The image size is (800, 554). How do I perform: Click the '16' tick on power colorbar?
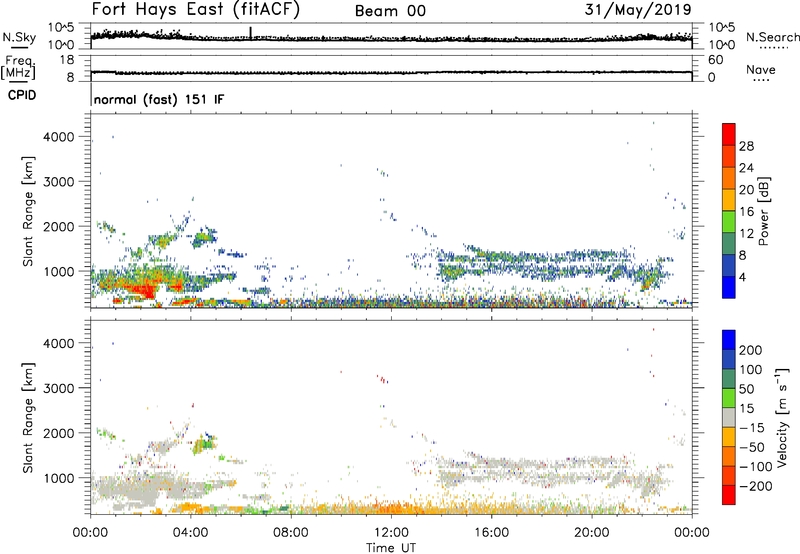746,212
